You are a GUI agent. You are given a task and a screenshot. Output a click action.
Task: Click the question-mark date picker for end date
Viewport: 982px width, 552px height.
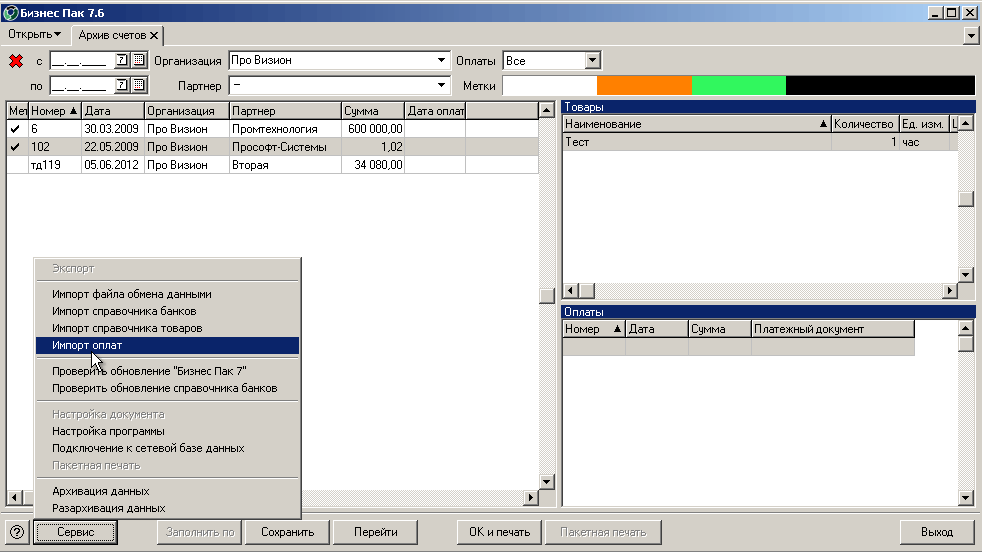coord(122,85)
